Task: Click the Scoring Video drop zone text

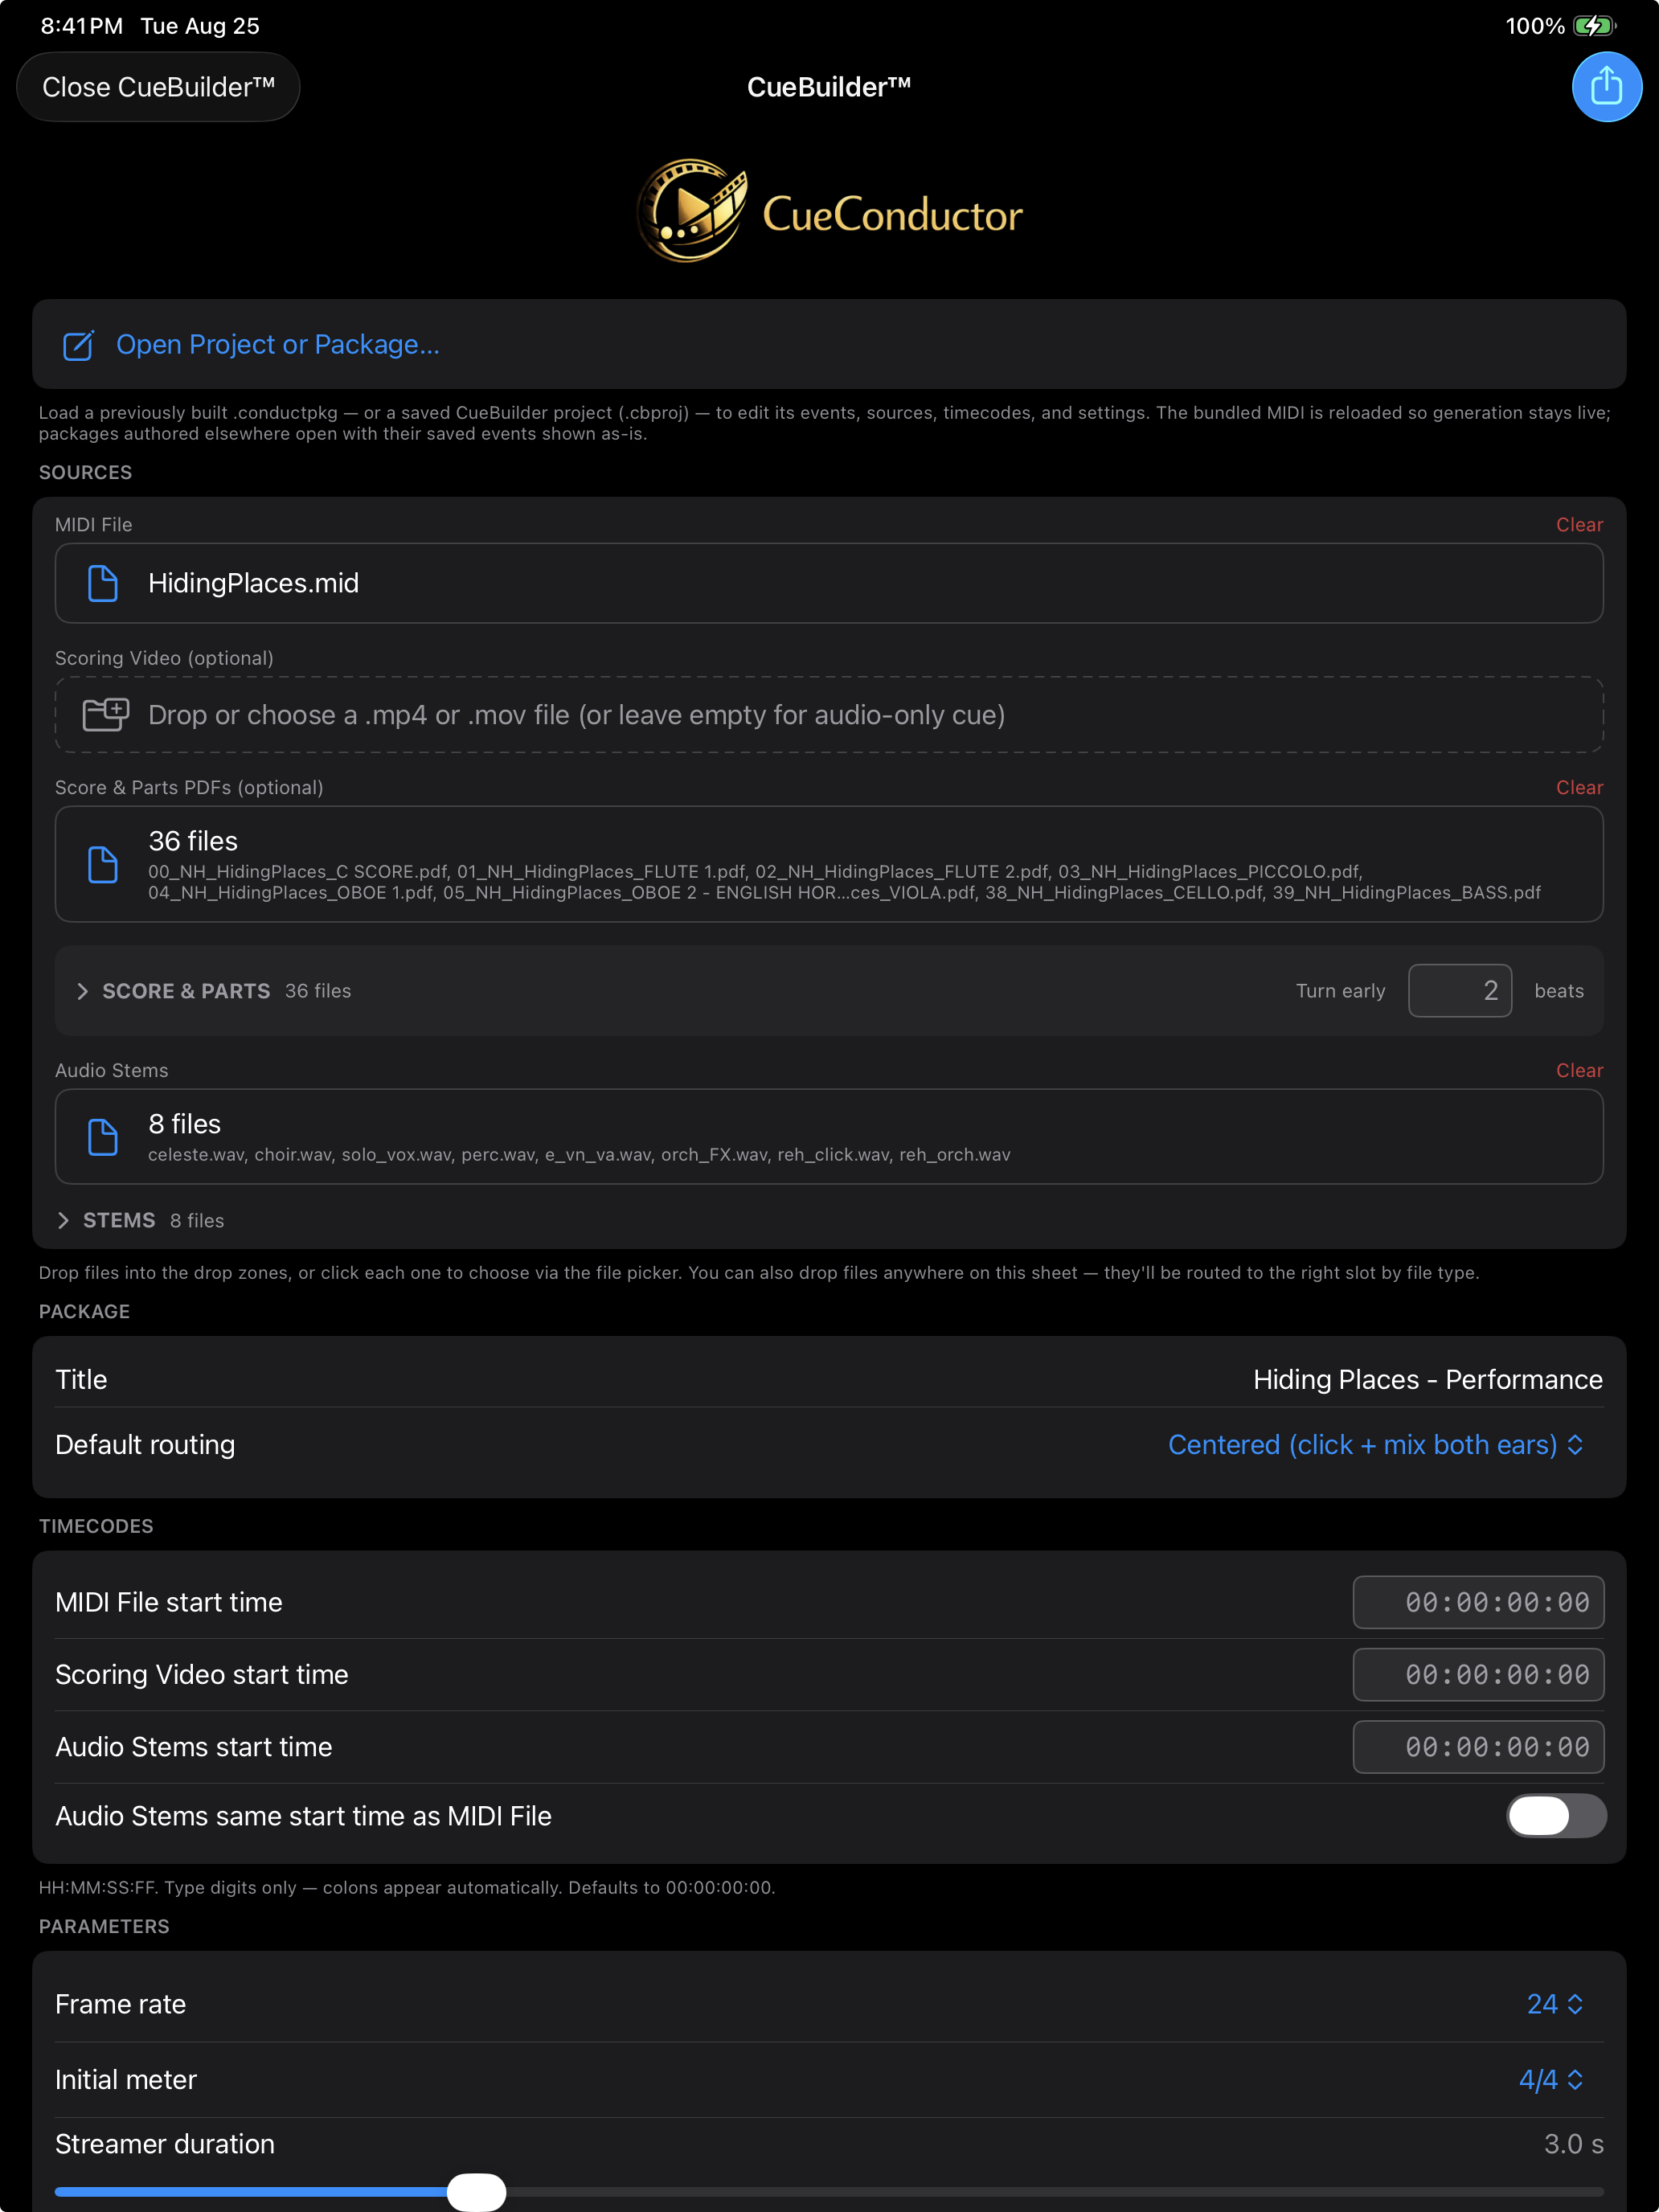Action: tap(576, 715)
